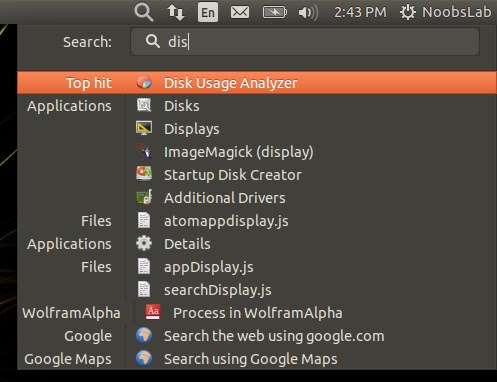Image resolution: width=497 pixels, height=382 pixels.
Task: Click the Disk Usage Analyzer pie icon
Action: point(144,82)
